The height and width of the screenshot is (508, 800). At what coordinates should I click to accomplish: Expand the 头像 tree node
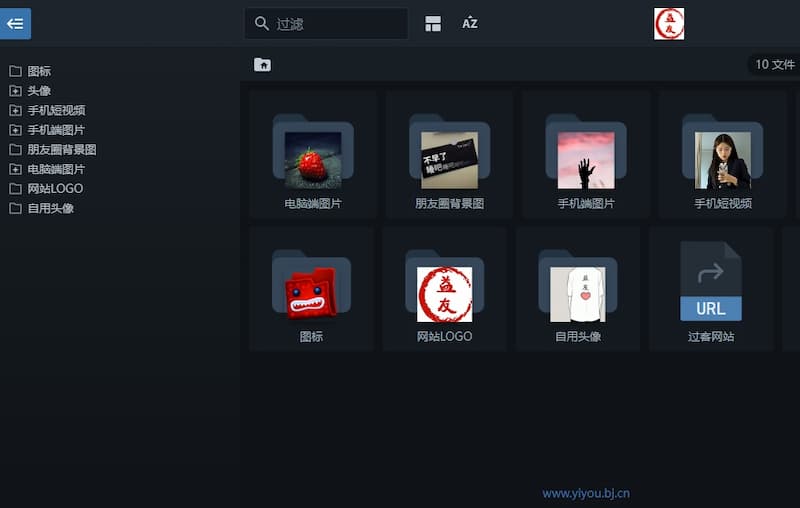click(x=15, y=91)
